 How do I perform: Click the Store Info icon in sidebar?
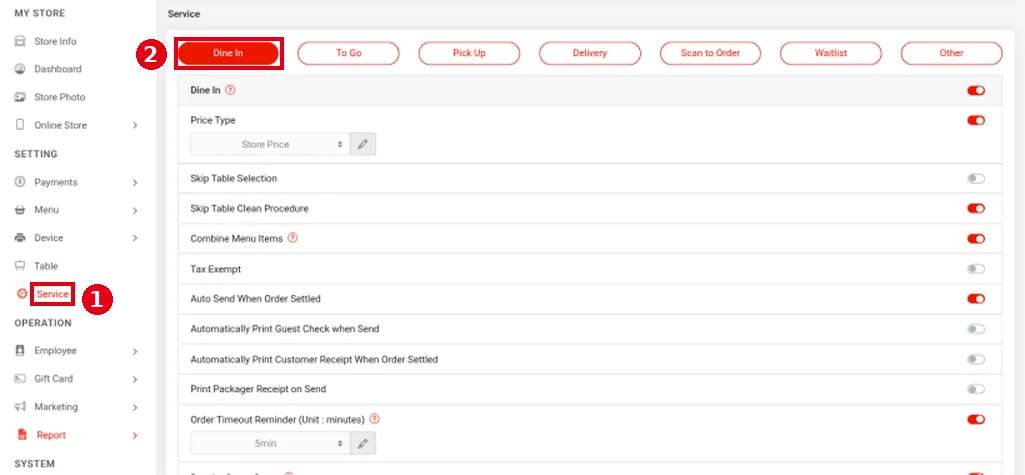20,41
